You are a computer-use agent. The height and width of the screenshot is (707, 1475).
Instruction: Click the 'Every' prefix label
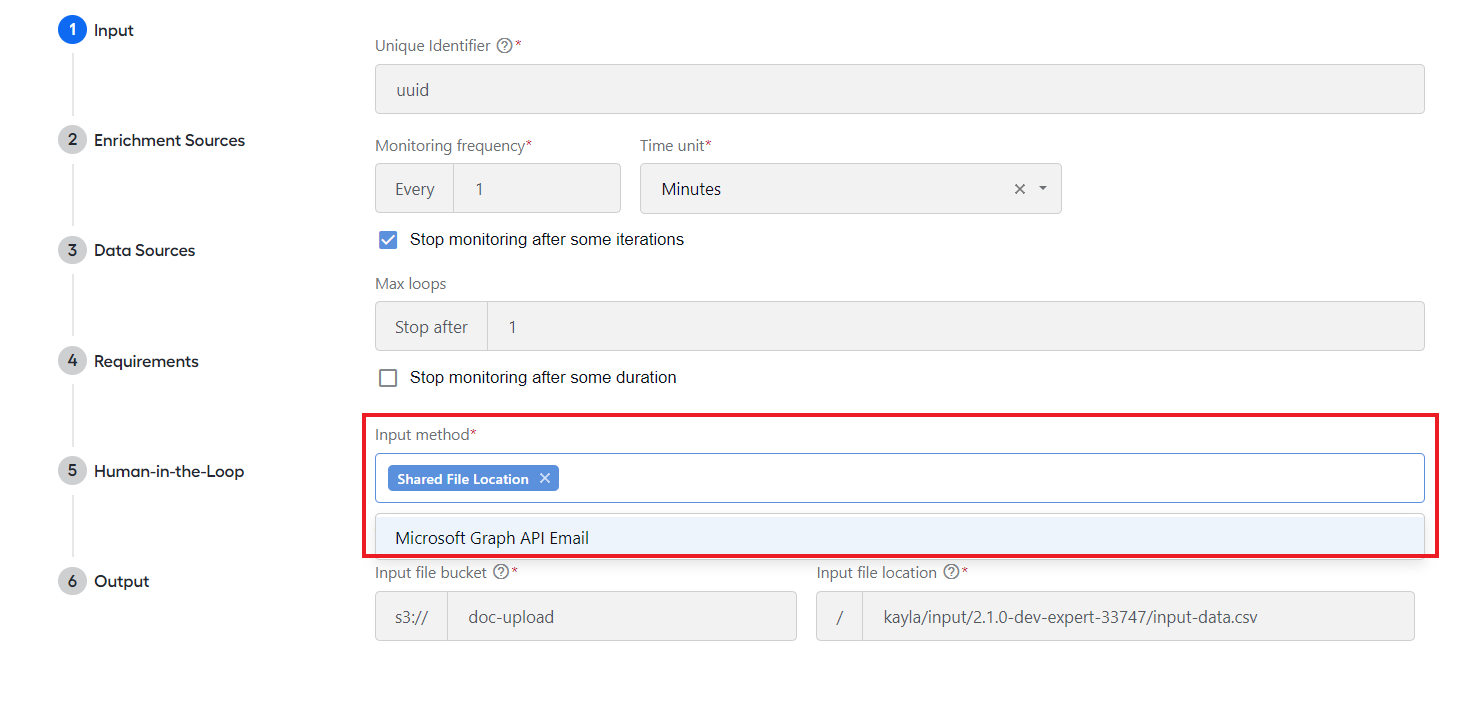pos(414,189)
